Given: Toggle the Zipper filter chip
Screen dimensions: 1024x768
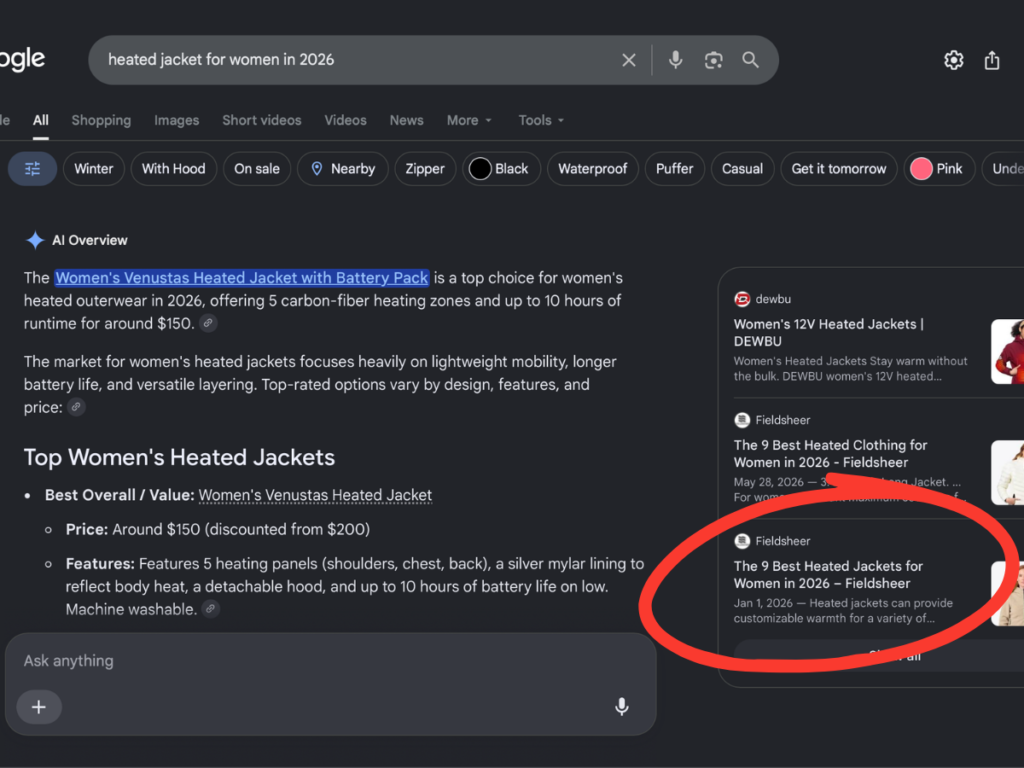Looking at the screenshot, I should pyautogui.click(x=425, y=168).
